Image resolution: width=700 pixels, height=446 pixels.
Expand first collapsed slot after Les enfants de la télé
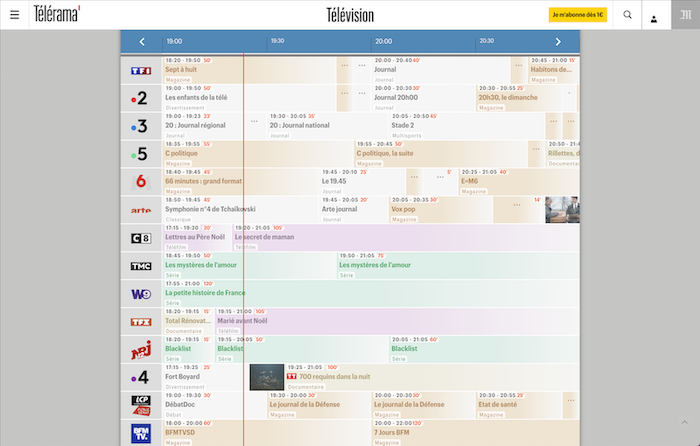(x=345, y=94)
